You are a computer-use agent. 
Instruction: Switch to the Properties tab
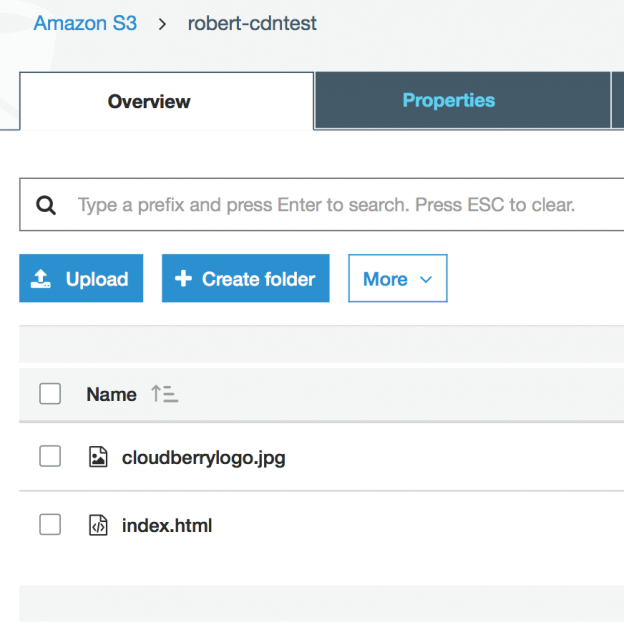pyautogui.click(x=462, y=100)
